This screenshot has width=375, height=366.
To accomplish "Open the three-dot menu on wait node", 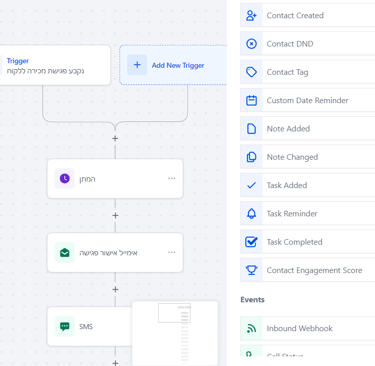I will pos(172,179).
